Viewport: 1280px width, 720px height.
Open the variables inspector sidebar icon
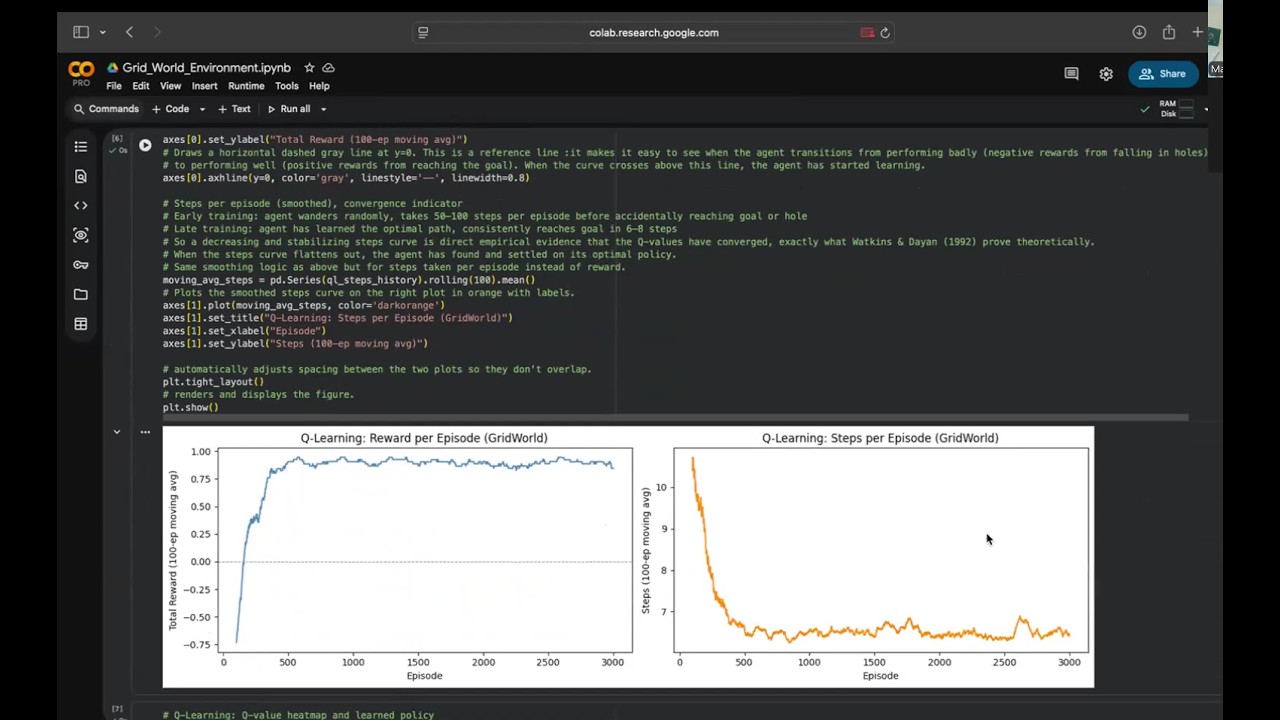[81, 235]
